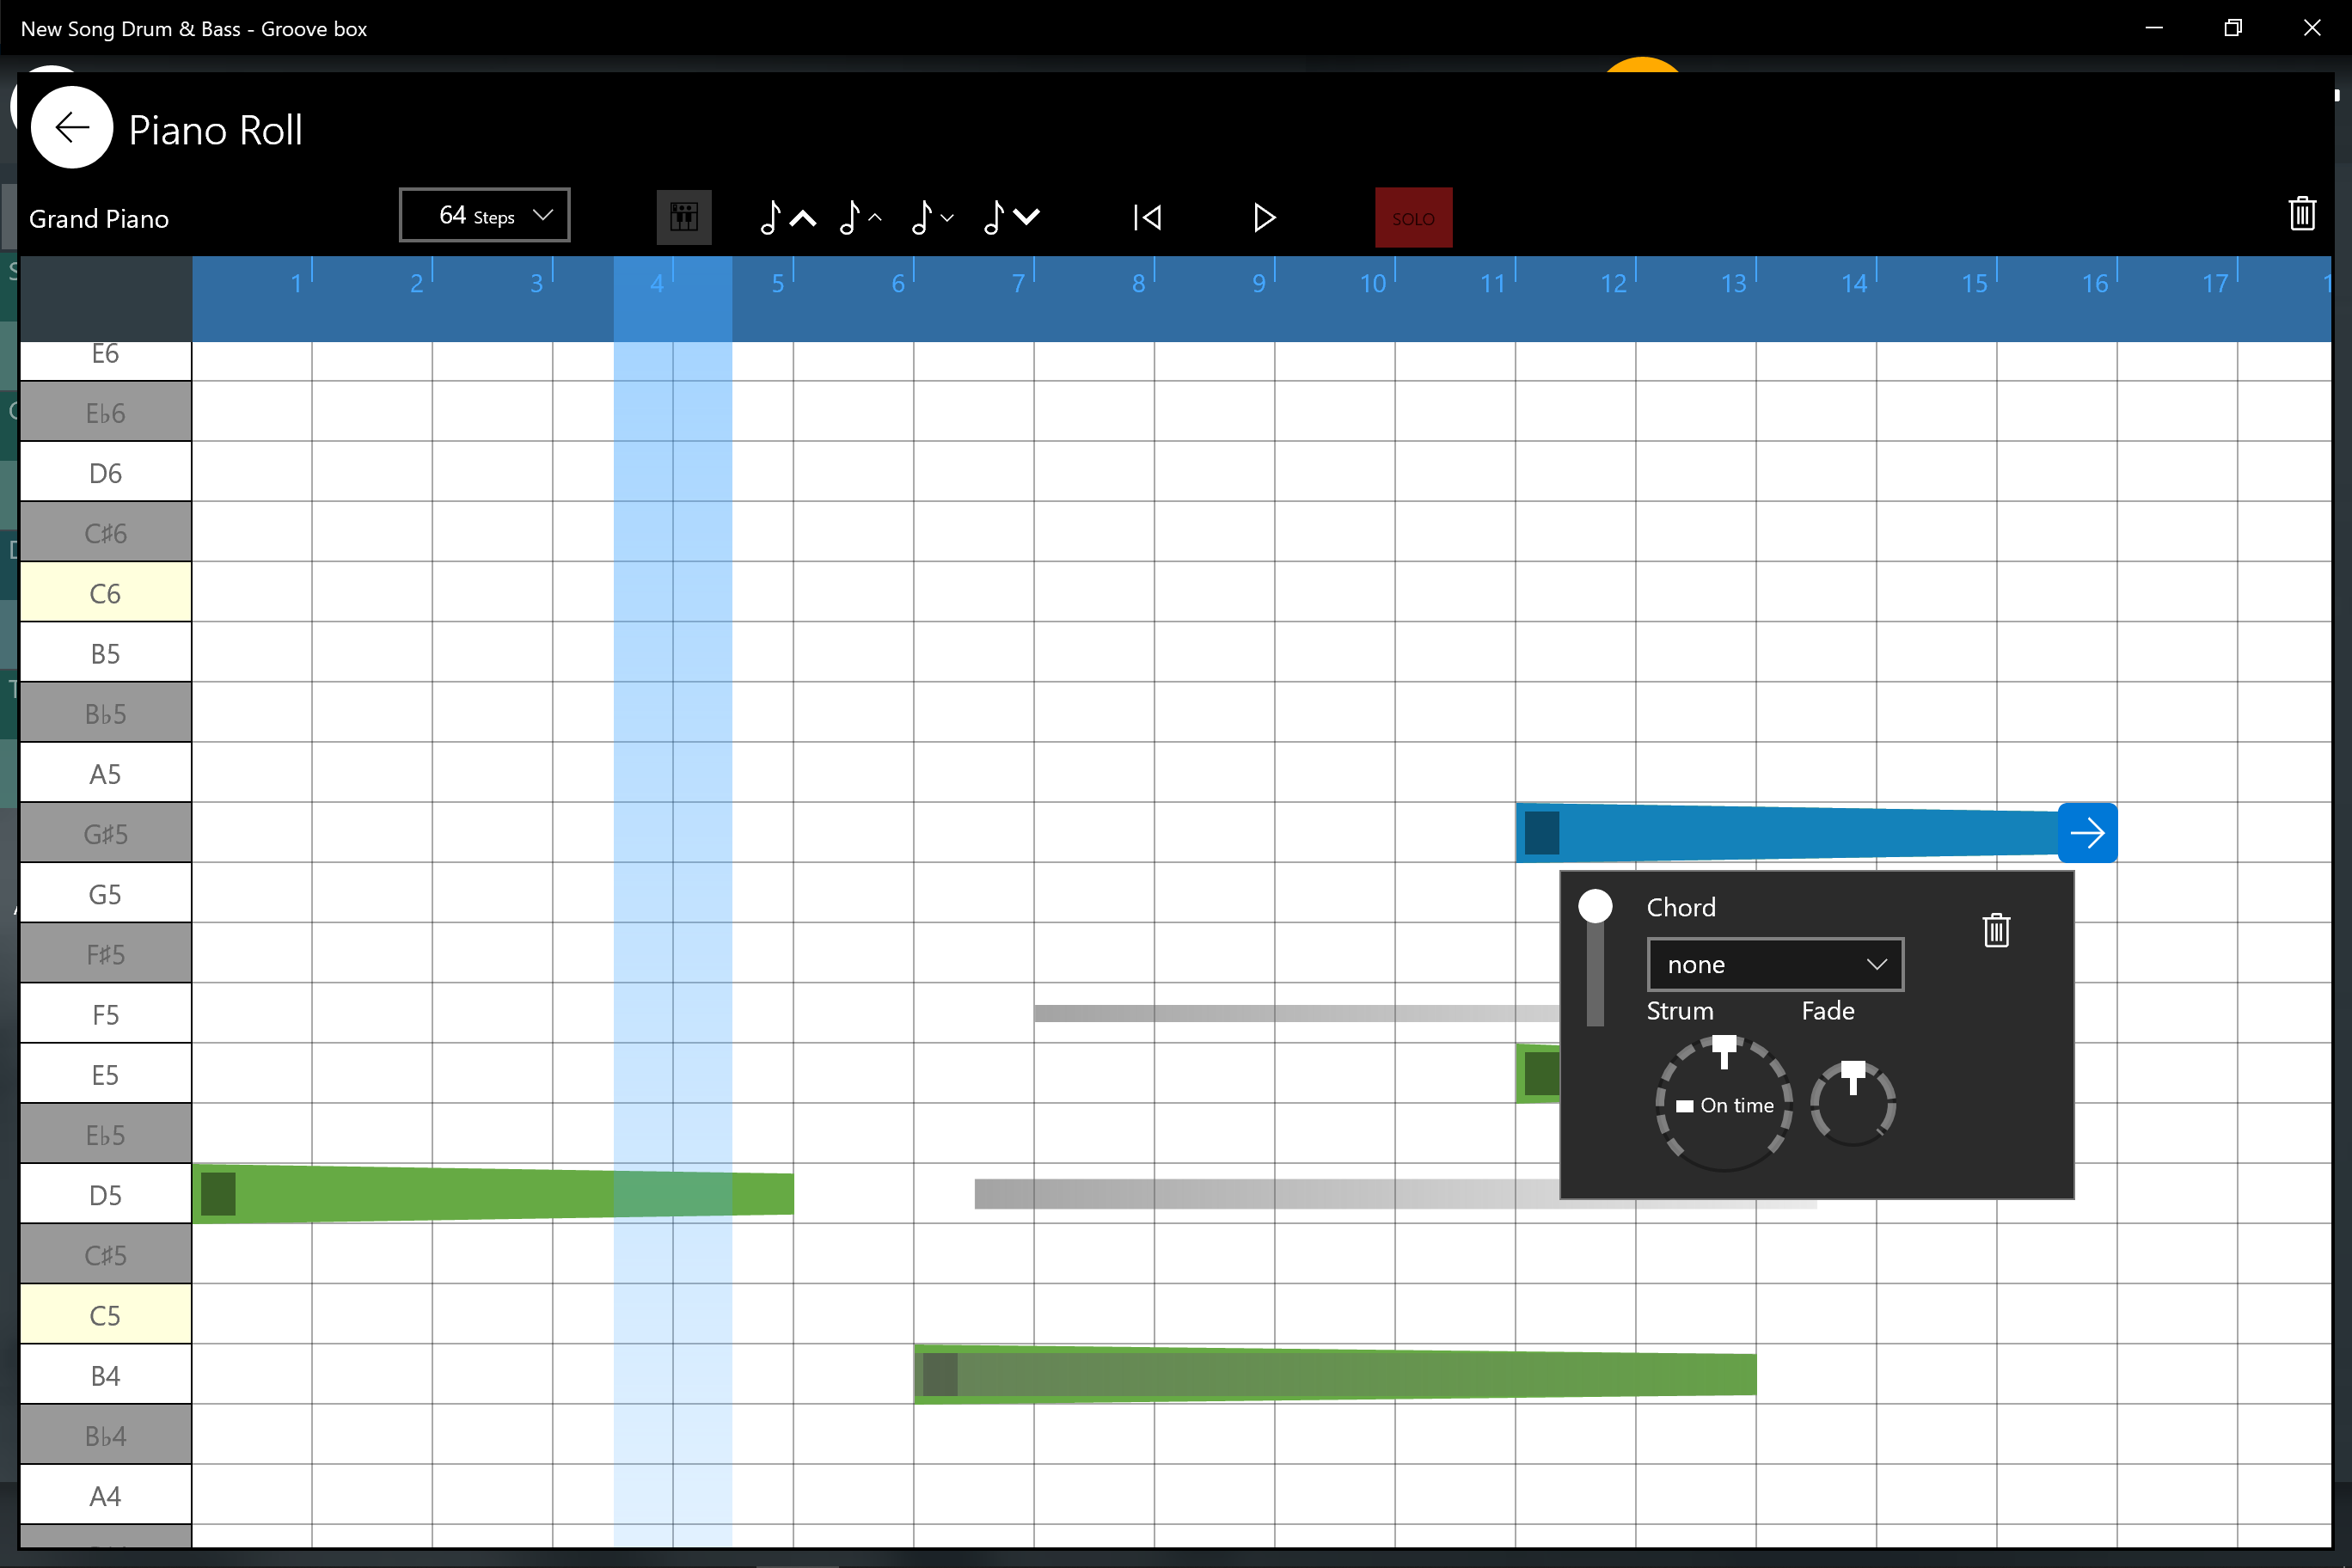Navigate back from the Piano Roll
Viewport: 2352px width, 1568px height.
coord(71,127)
